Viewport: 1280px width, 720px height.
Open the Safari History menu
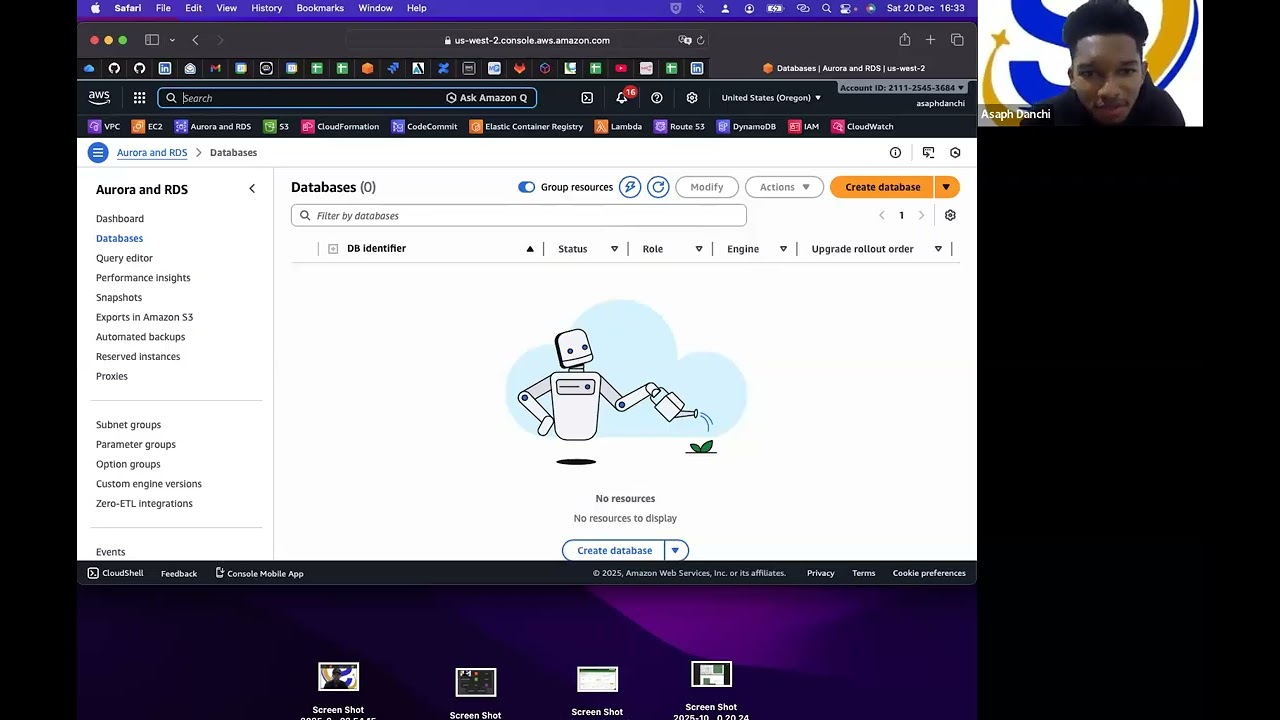tap(267, 8)
